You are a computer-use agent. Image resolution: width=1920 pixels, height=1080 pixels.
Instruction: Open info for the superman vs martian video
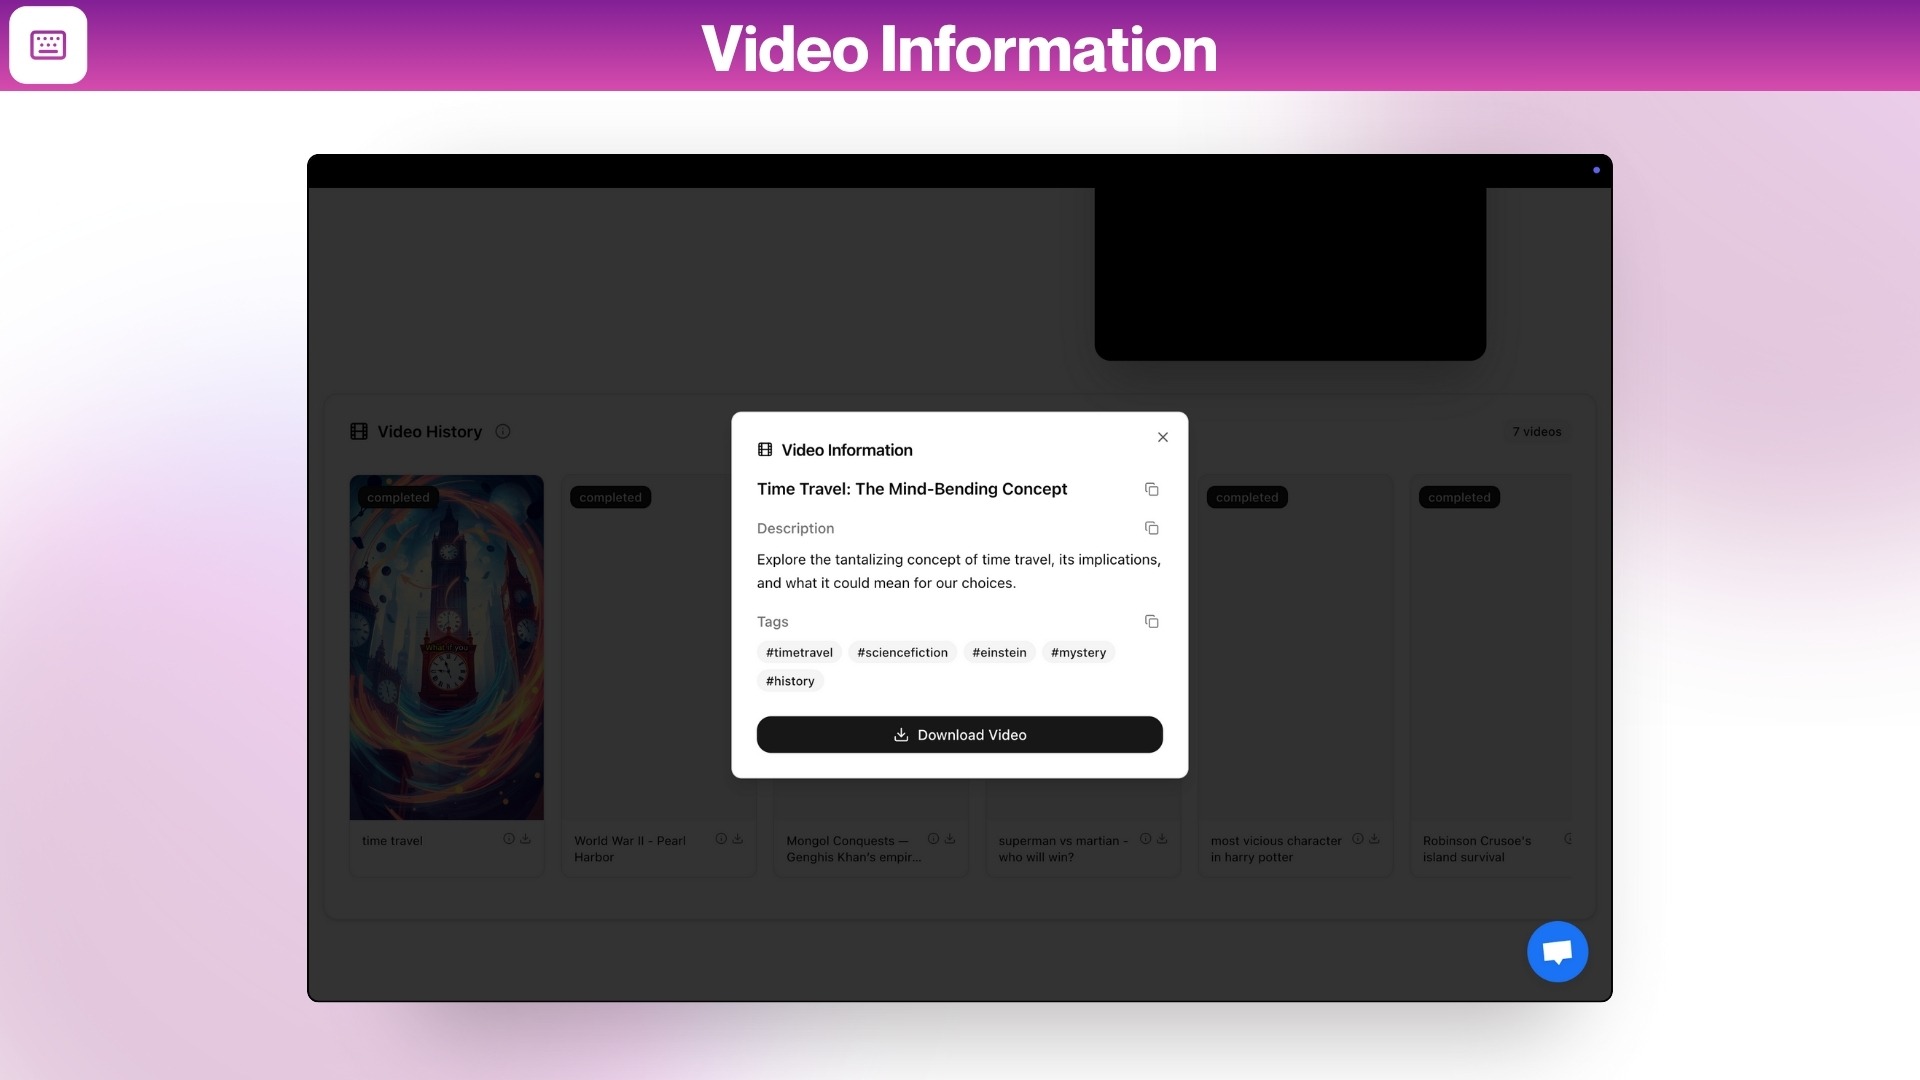[1144, 839]
